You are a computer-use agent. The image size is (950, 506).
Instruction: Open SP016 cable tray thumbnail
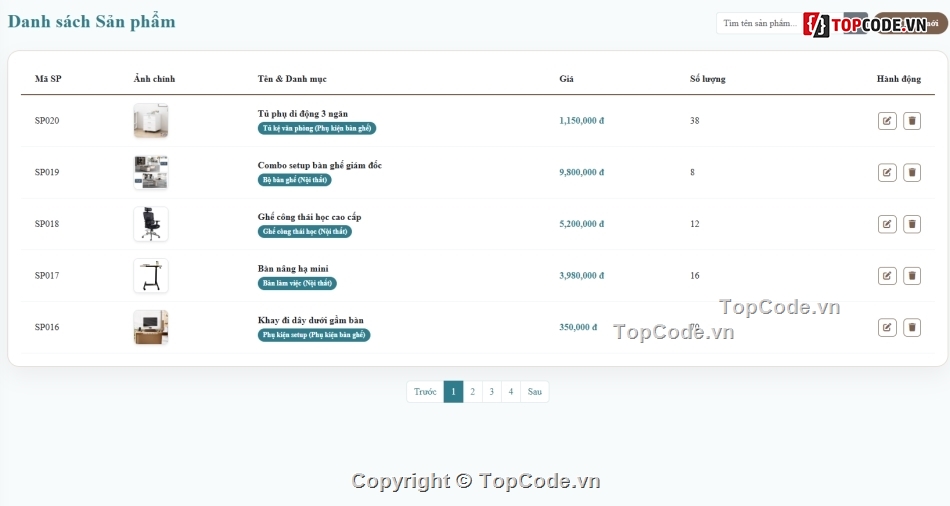pyautogui.click(x=151, y=327)
